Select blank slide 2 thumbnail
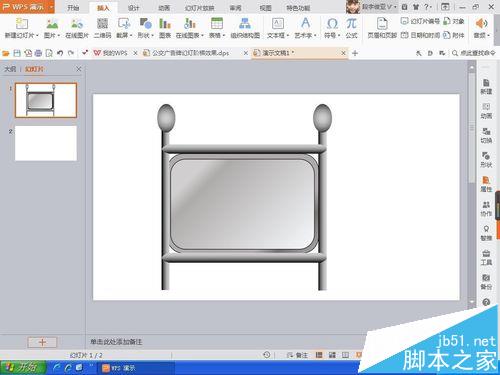500x375 pixels. [46, 143]
